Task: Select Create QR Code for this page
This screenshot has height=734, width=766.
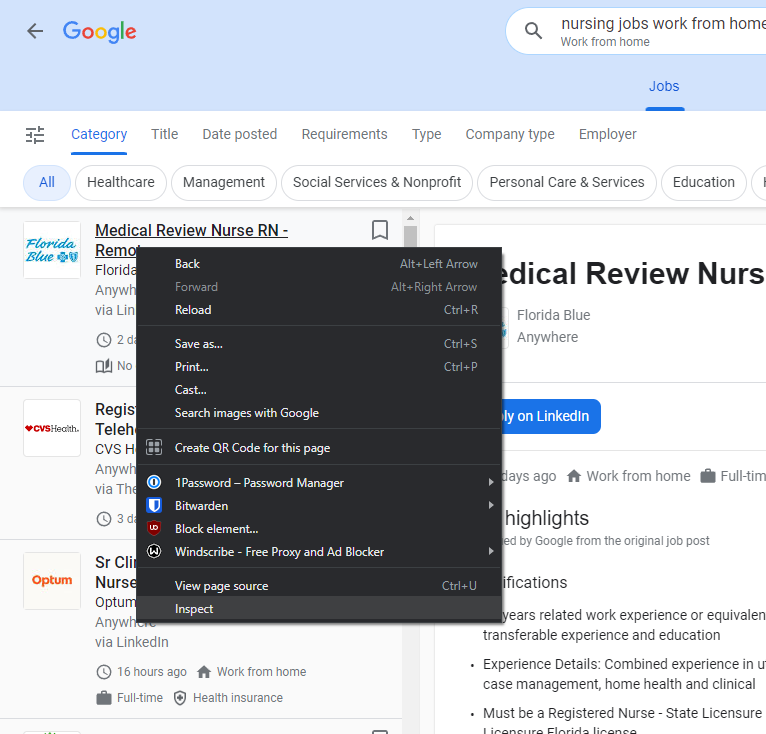Action: 319,448
